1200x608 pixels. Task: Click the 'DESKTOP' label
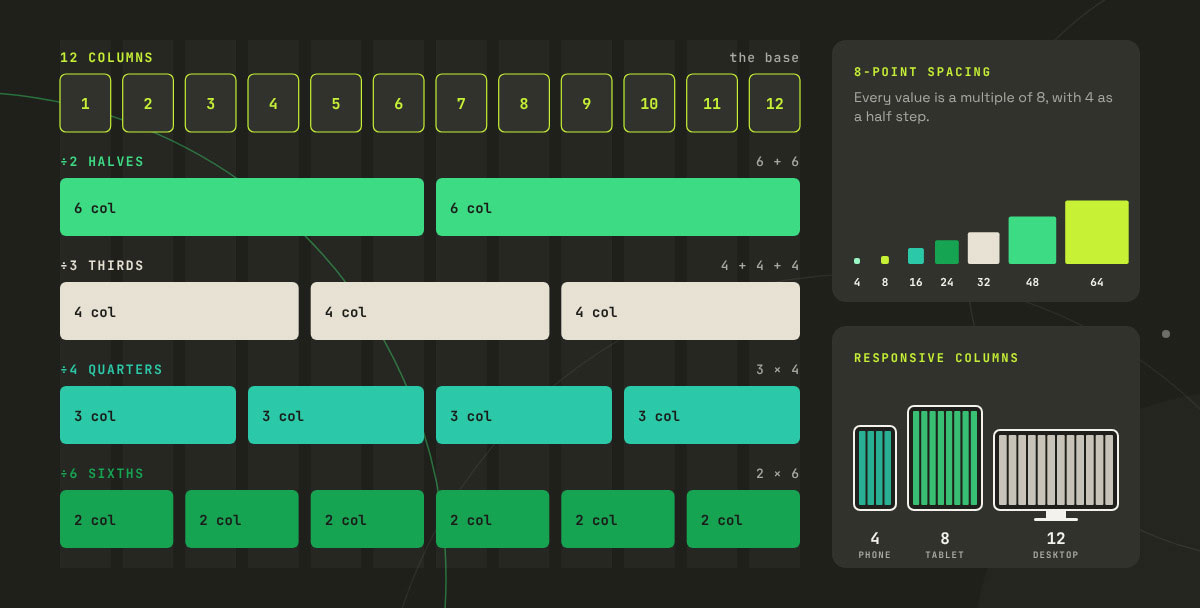(1056, 555)
